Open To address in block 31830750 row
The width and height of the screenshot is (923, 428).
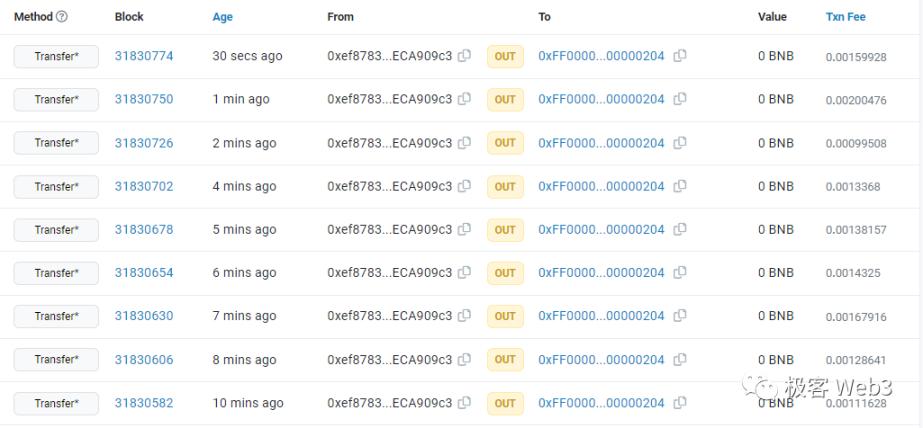[x=601, y=99]
